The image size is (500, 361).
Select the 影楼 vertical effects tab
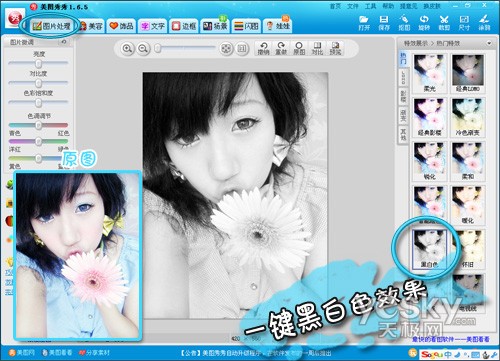(x=403, y=96)
